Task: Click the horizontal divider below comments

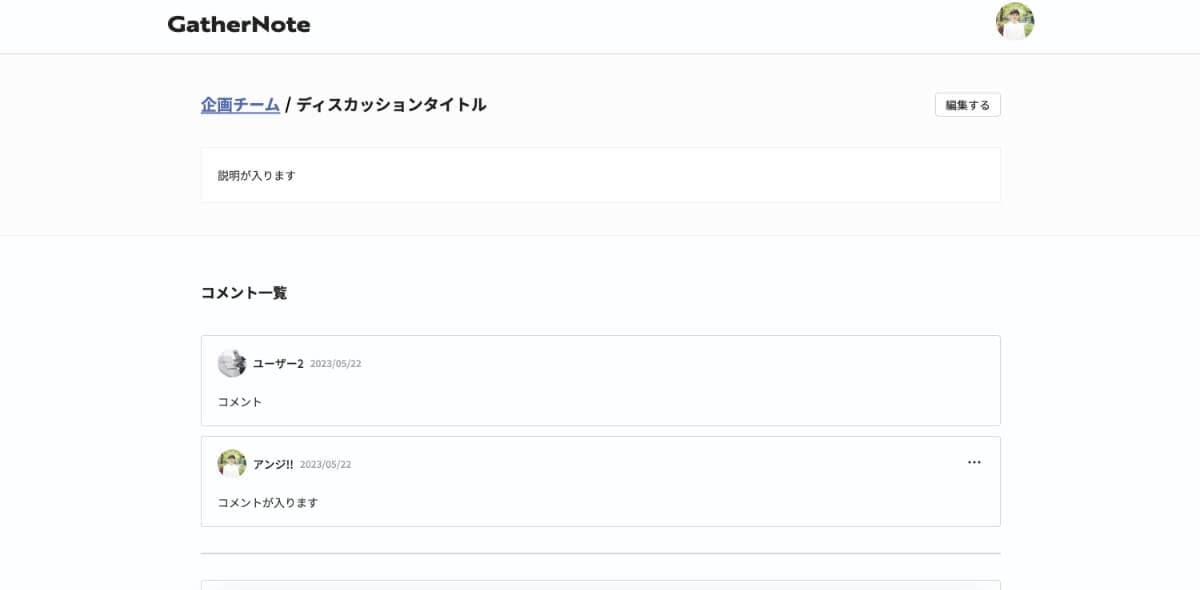Action: point(600,553)
